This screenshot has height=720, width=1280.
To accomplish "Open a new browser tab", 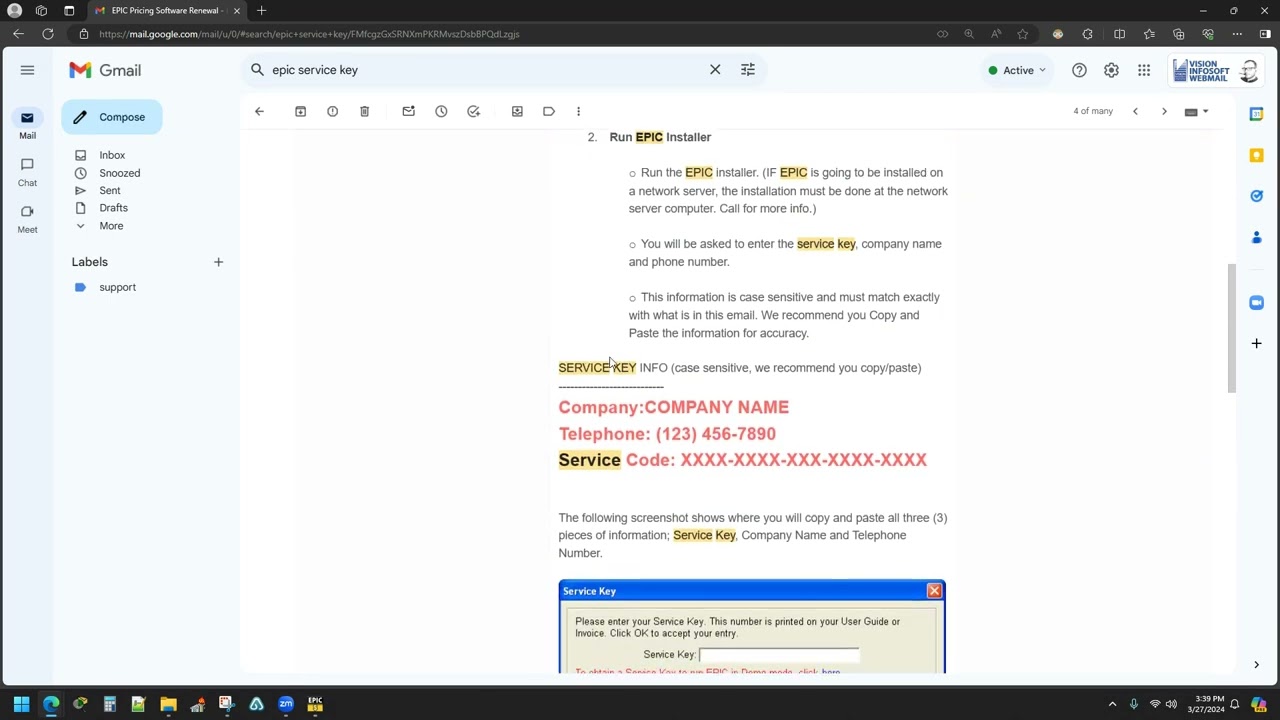I will pyautogui.click(x=261, y=11).
